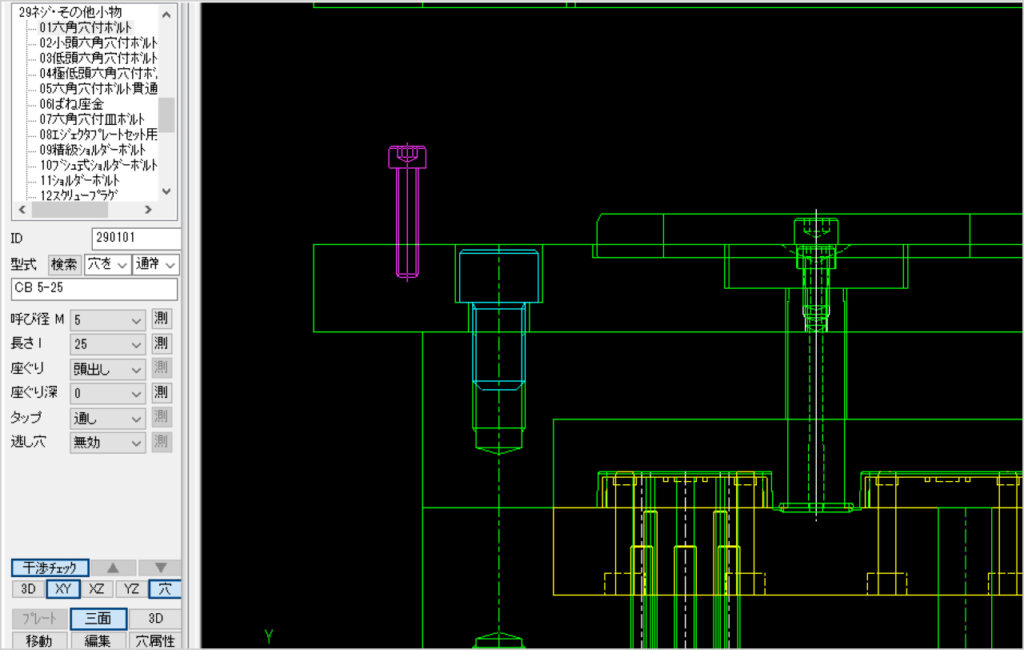Click the 測 measure button for 座ぐり深
The height and width of the screenshot is (650, 1024).
(x=161, y=393)
